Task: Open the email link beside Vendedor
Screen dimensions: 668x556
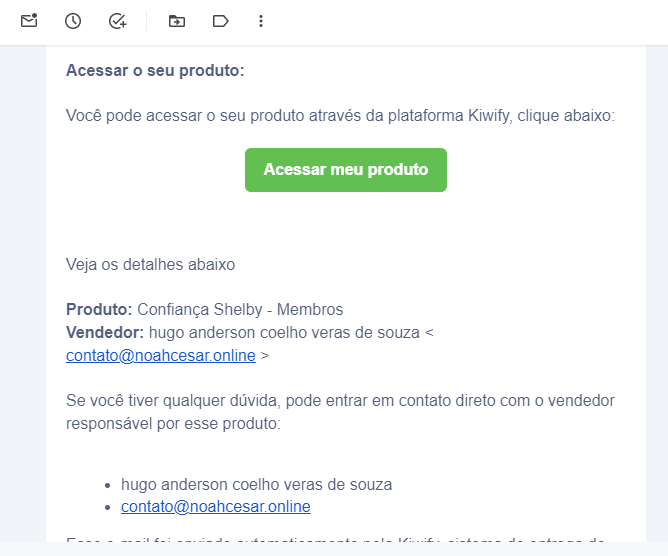Action: pyautogui.click(x=160, y=355)
